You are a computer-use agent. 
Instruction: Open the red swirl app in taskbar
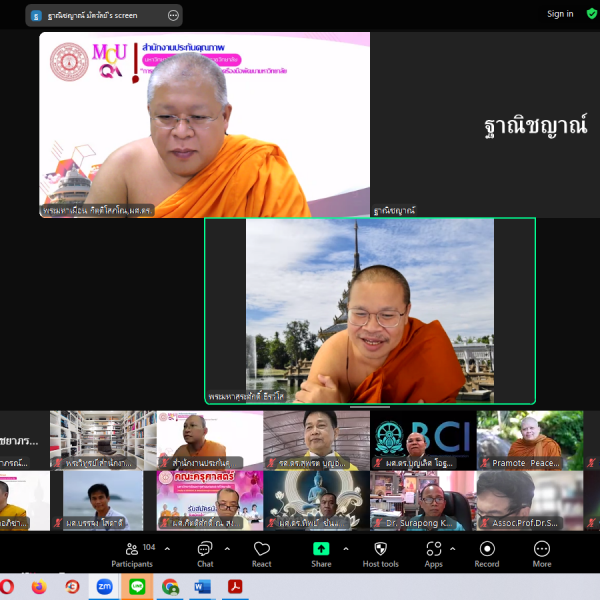(72, 587)
